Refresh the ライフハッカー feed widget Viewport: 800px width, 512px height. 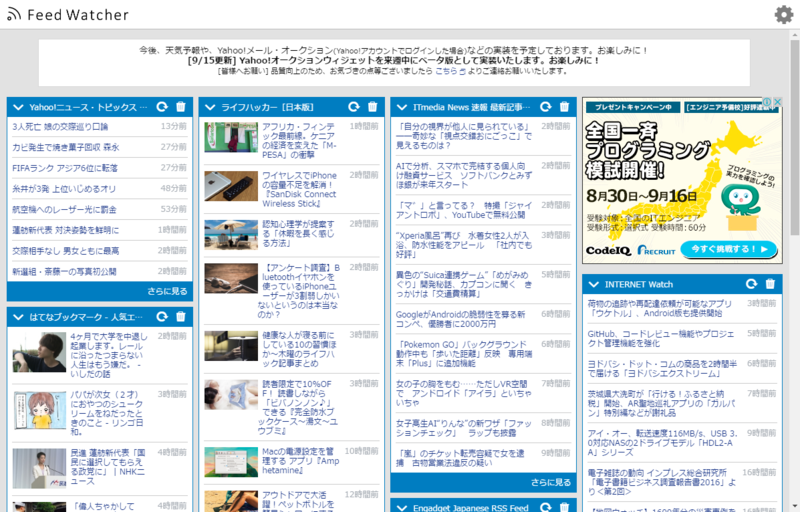pos(354,107)
